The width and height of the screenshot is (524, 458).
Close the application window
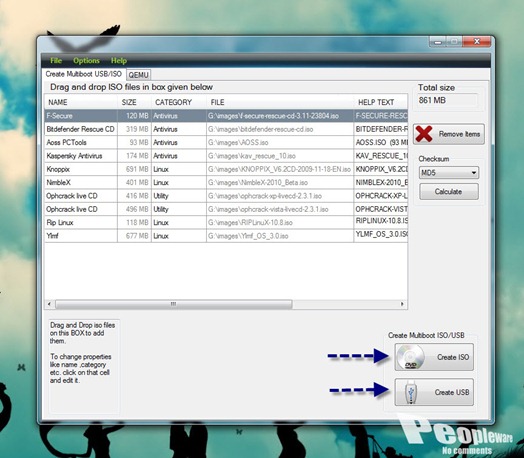click(x=477, y=42)
